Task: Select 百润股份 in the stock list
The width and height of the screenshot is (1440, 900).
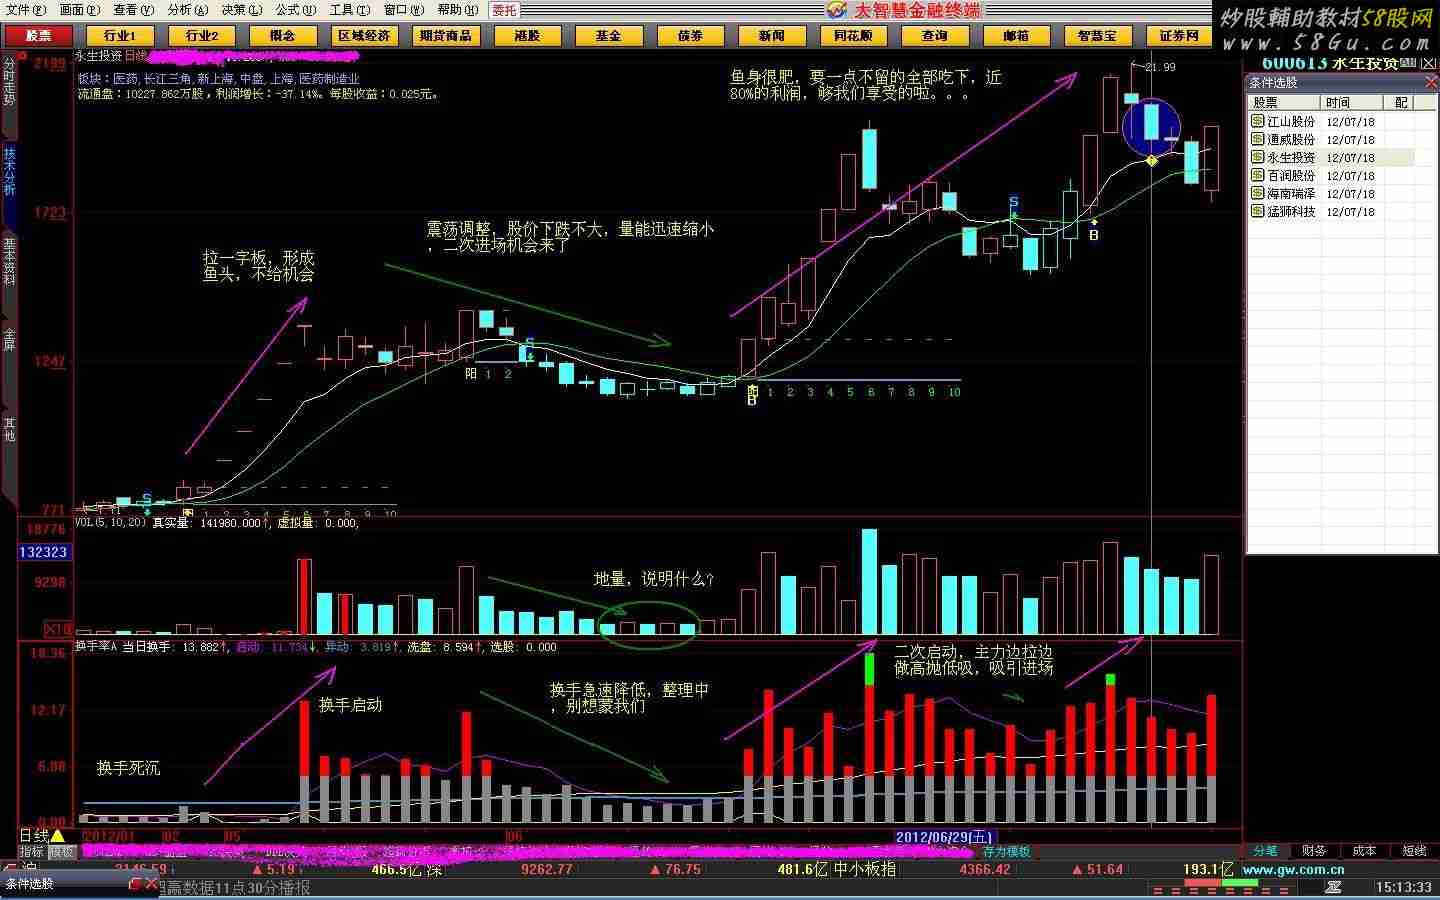Action: [x=1291, y=176]
